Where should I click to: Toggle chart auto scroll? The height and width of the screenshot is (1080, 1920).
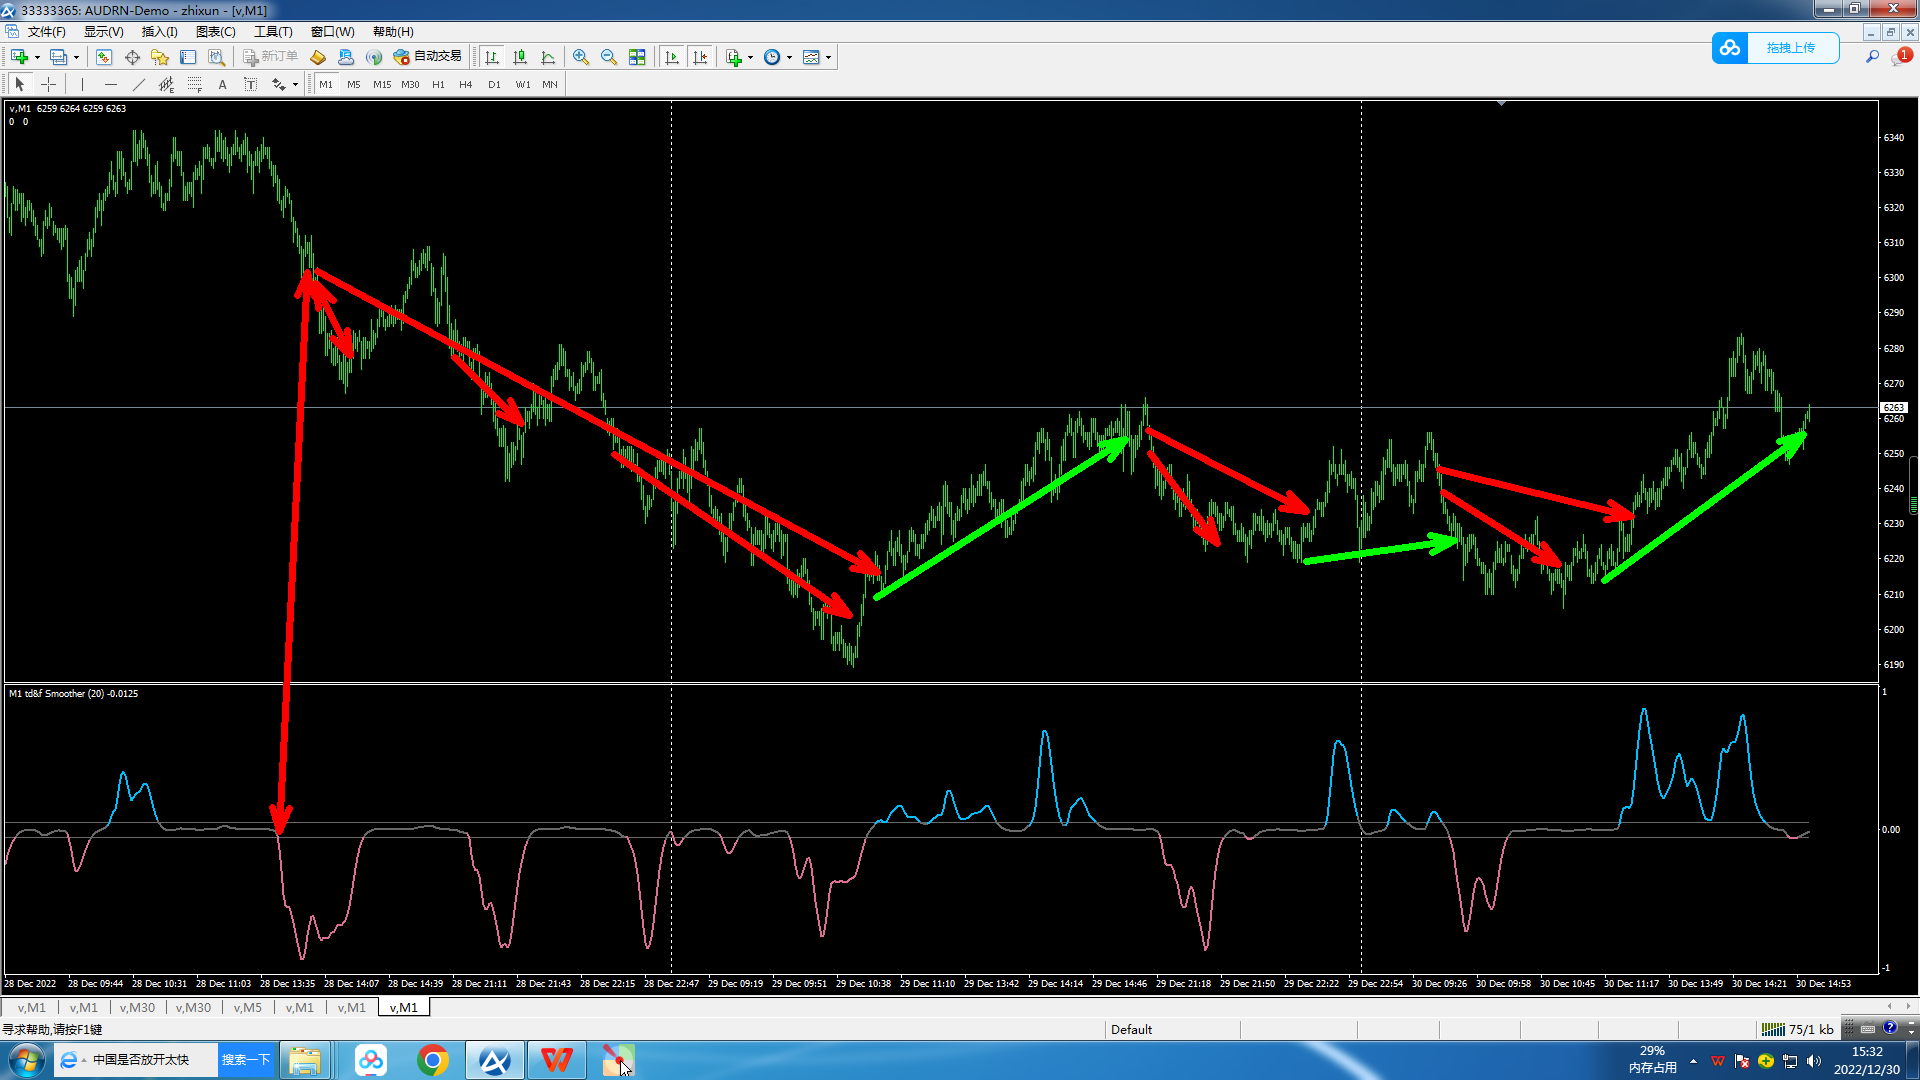pyautogui.click(x=672, y=57)
